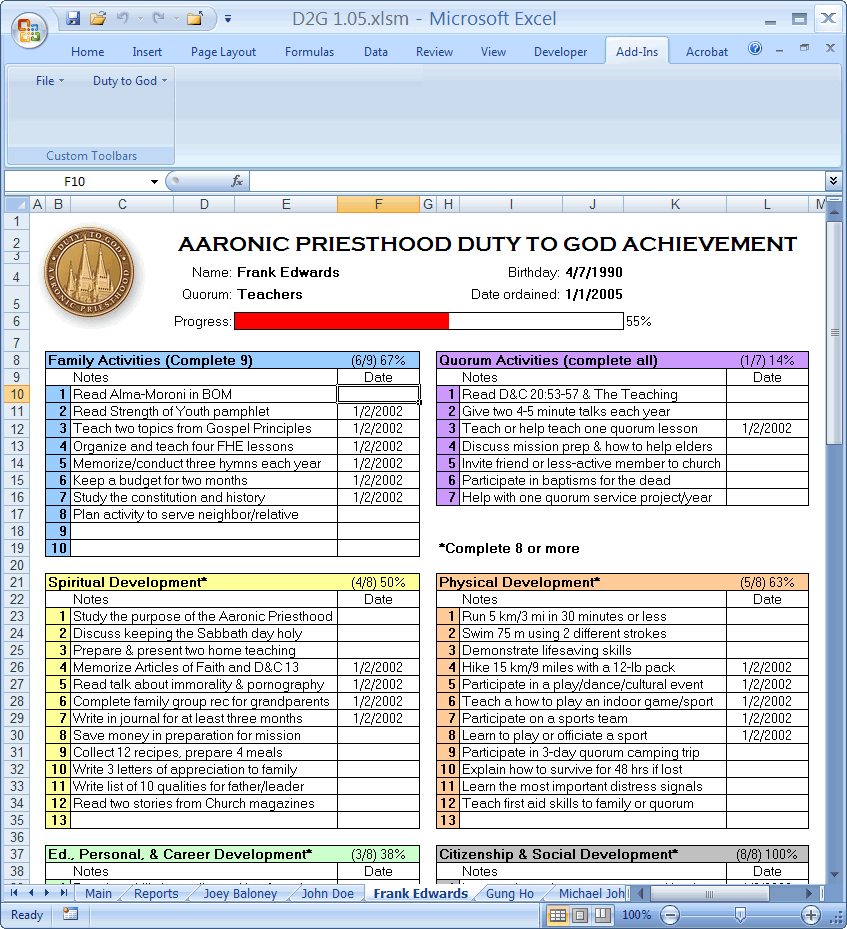The image size is (847, 929).
Task: Select the Acrobat ribbon tab
Action: pyautogui.click(x=707, y=52)
